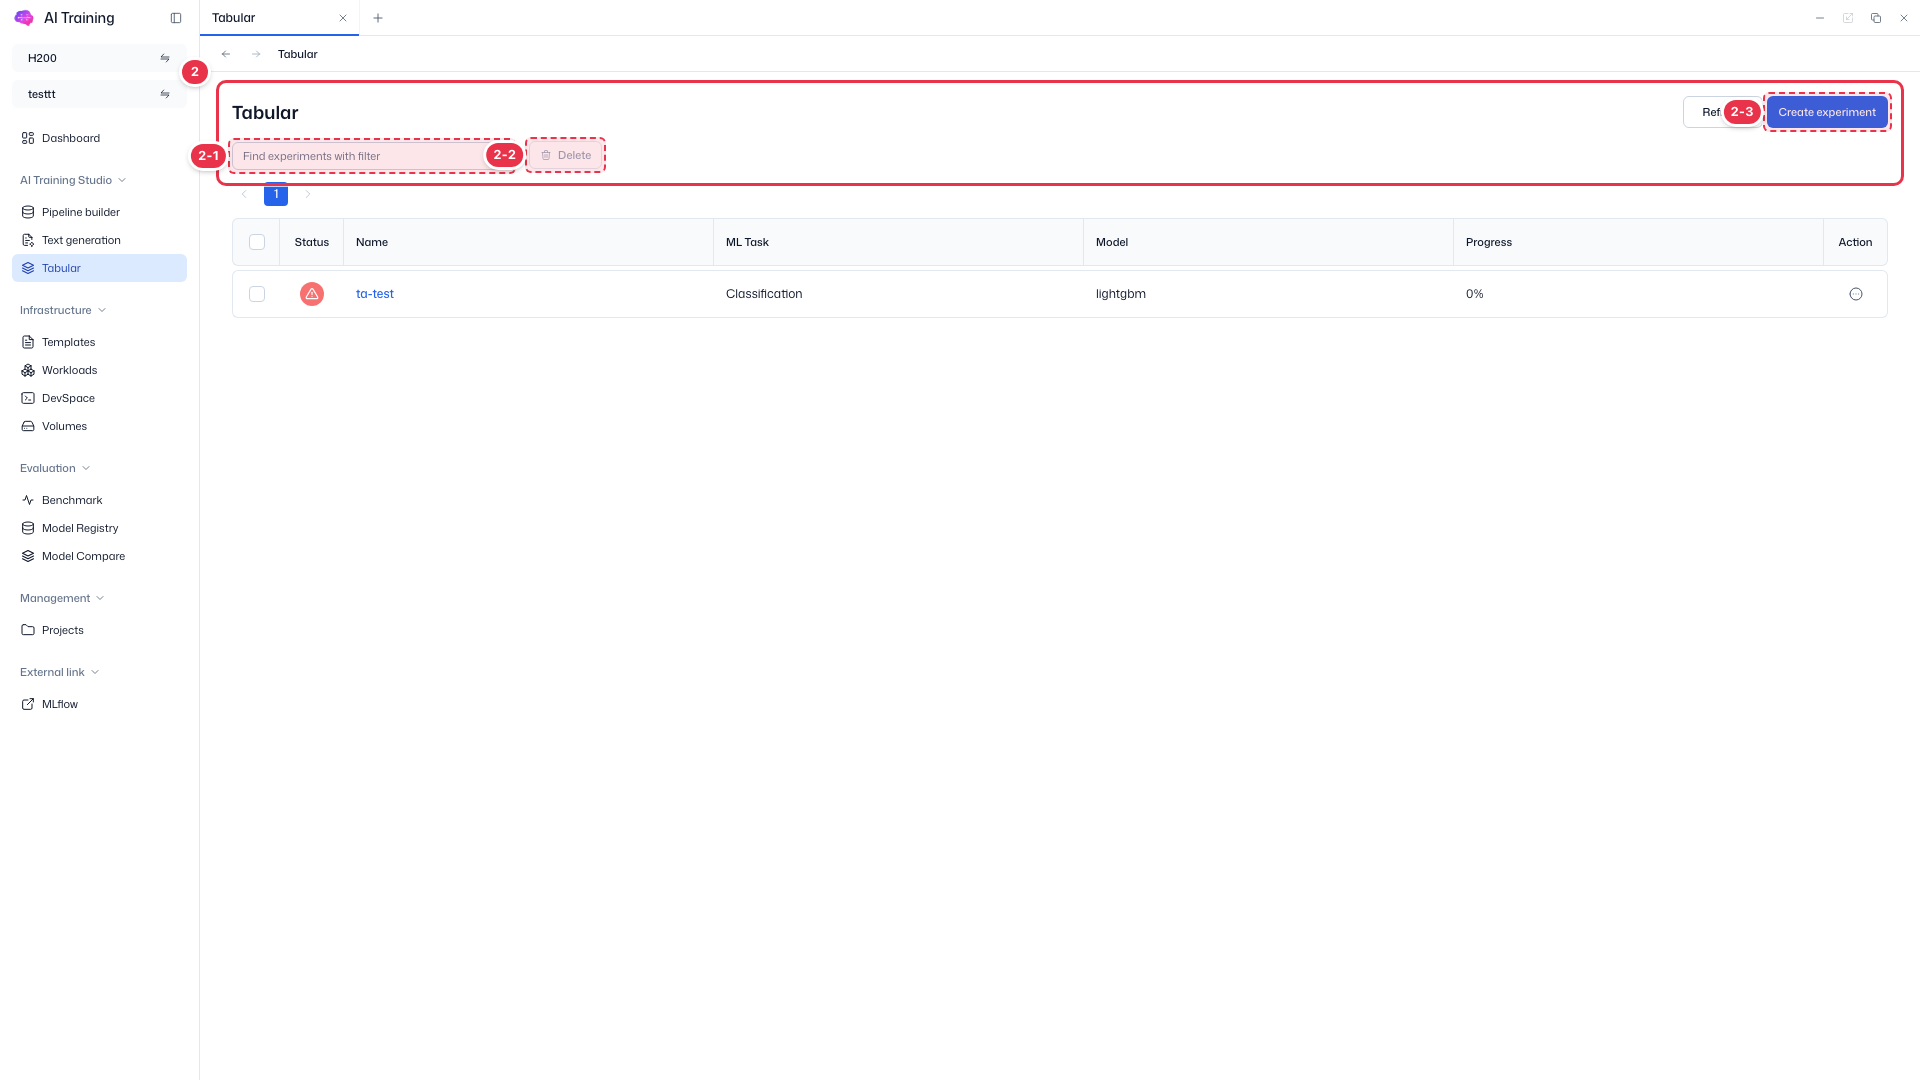Open the ta-test experiment link
Image resolution: width=1920 pixels, height=1080 pixels.
[x=375, y=294]
